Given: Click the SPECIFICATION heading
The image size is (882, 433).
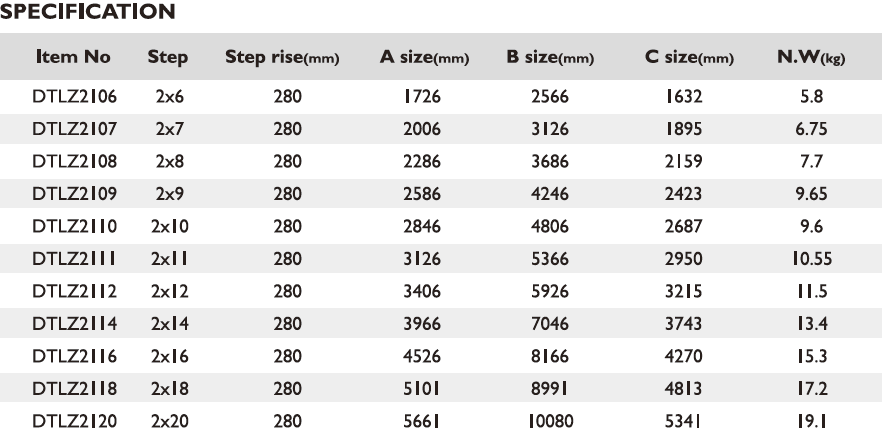Looking at the screenshot, I should point(88,11).
